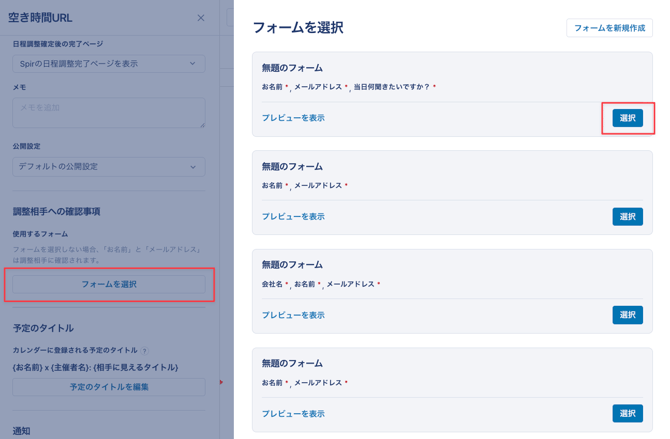Click the help icon beside カレンダーに登録される予定のタイトル
Viewport: 670px width, 439px height.
point(145,351)
